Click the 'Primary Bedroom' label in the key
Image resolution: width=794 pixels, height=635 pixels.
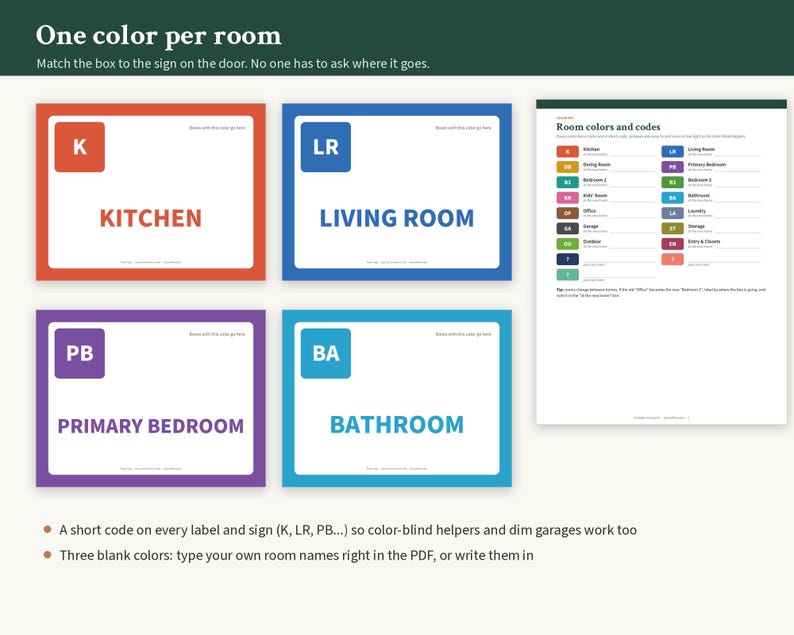[x=707, y=165]
